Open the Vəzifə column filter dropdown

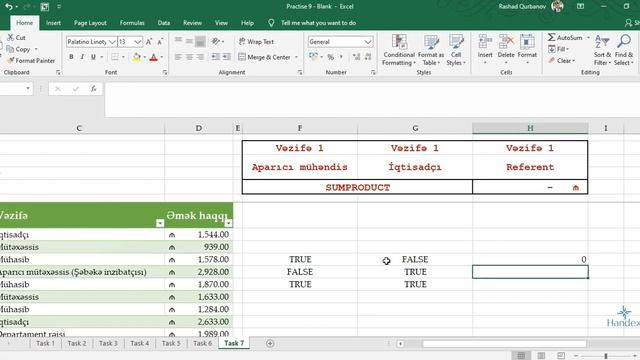click(x=160, y=223)
